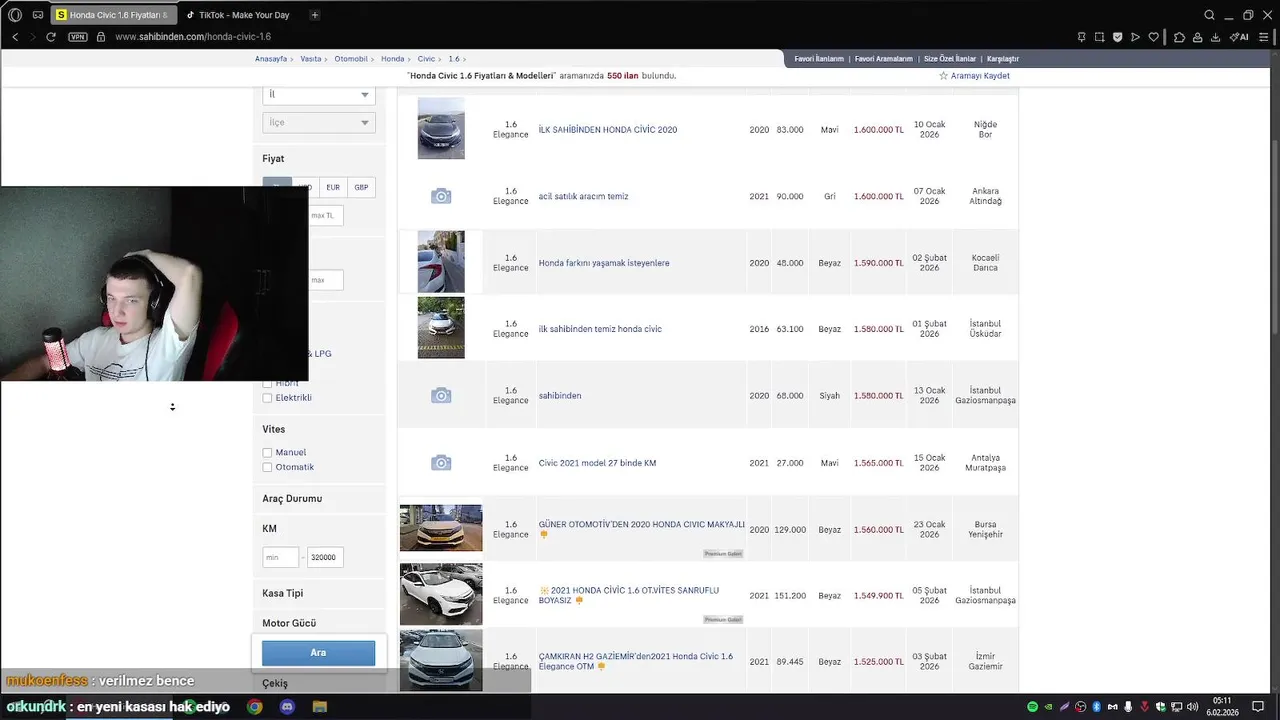1280x720 pixels.
Task: Select GBP currency toggle
Action: 361,187
